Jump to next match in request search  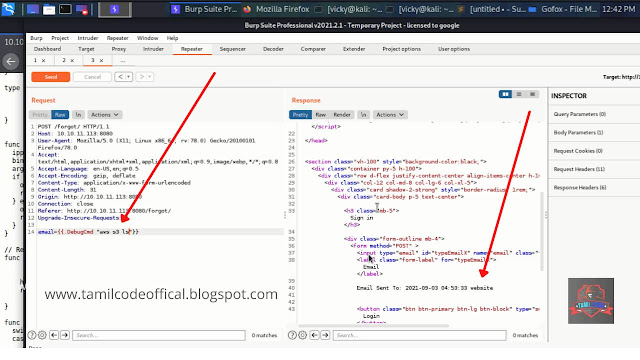(65, 335)
